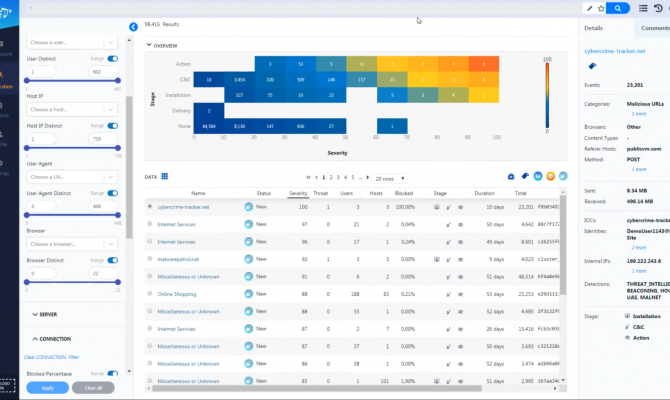Click the Host IP Distinct slider left handle
The width and height of the screenshot is (670, 400).
tap(26, 148)
